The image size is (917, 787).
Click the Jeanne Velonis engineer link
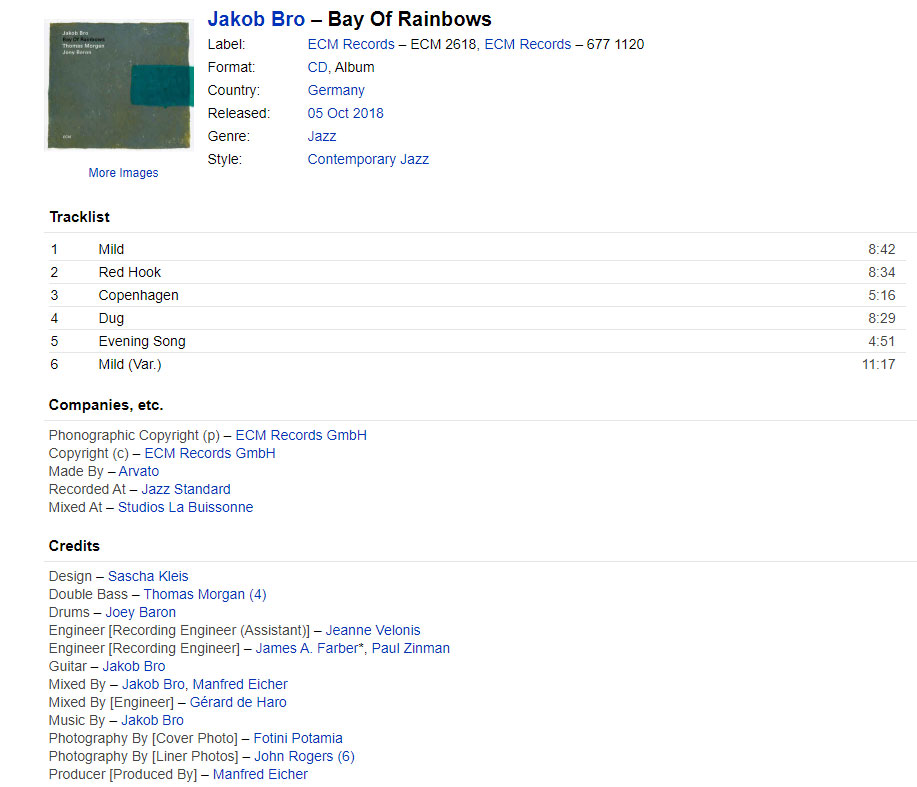click(x=373, y=630)
